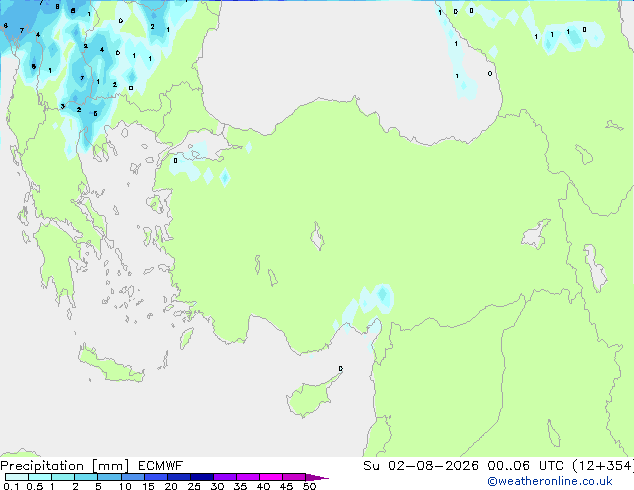Click the 35 legend scale label
This screenshot has width=634, height=490.
(x=240, y=486)
